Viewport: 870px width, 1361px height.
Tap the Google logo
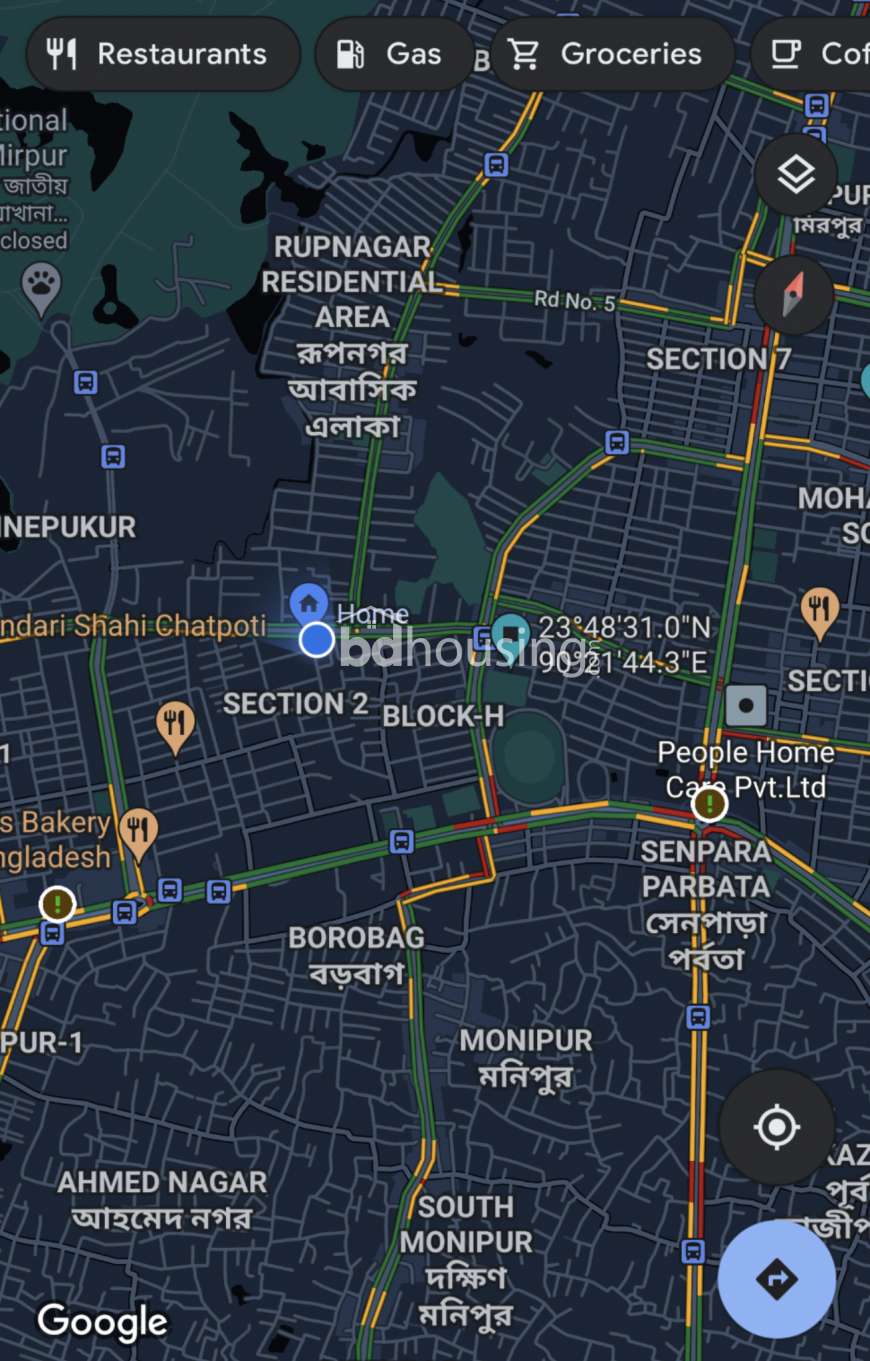click(103, 1322)
